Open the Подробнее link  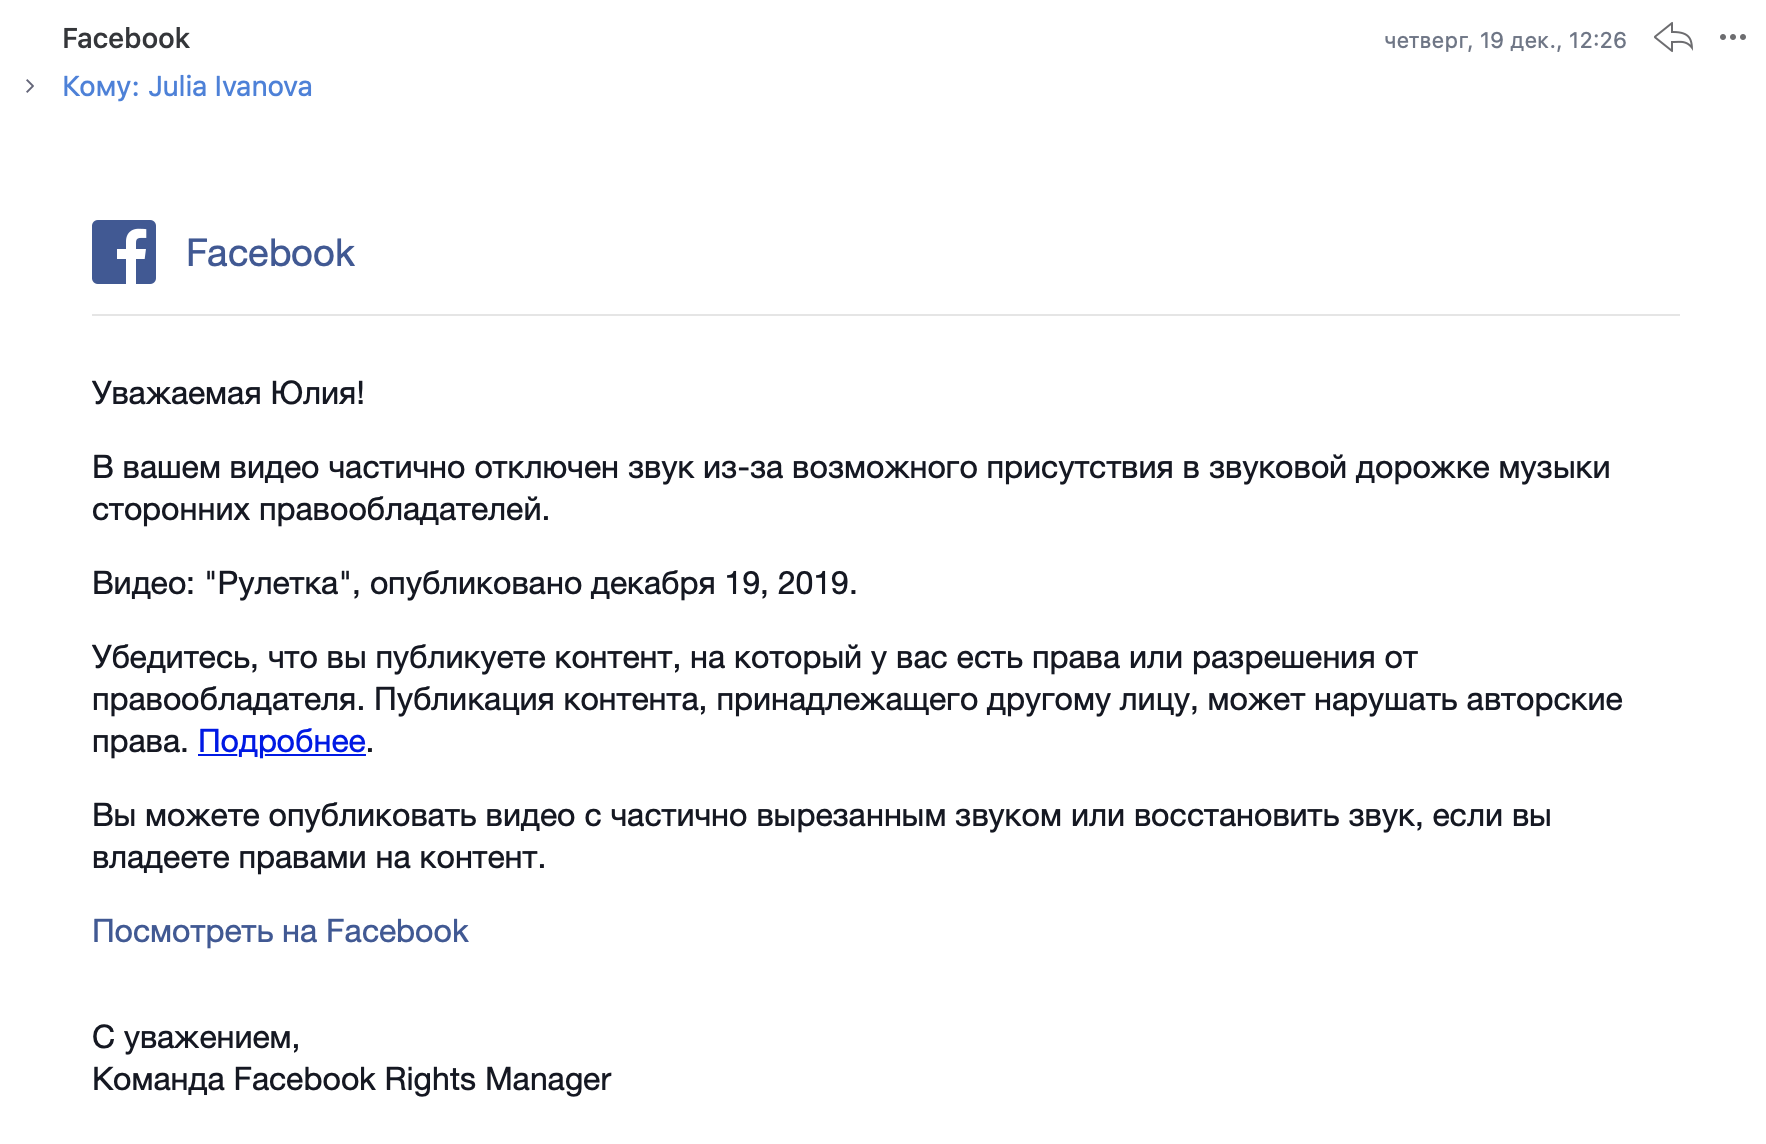tap(282, 741)
